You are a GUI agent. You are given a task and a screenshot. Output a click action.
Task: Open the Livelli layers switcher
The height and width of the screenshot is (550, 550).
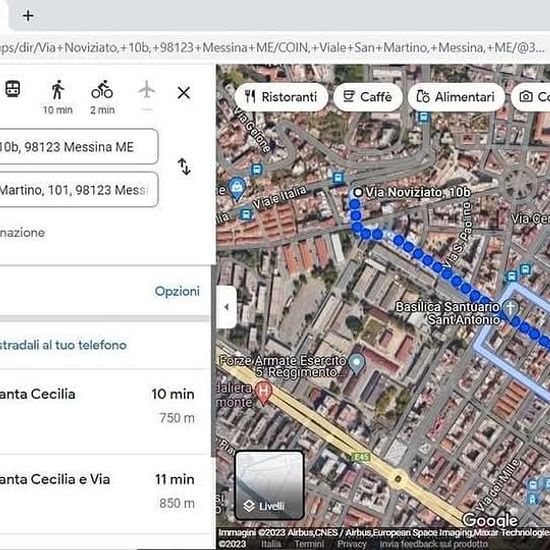pyautogui.click(x=269, y=485)
